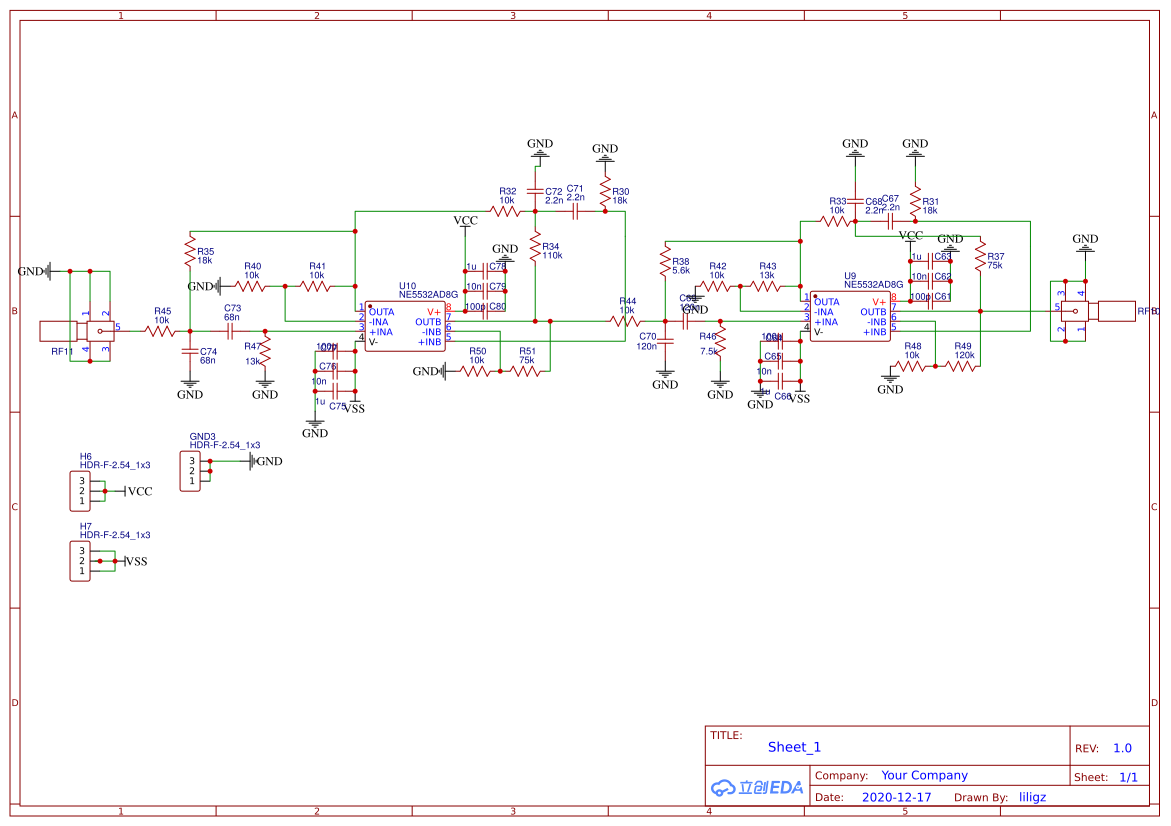Select the R49 120k resistor symbol

(x=960, y=366)
